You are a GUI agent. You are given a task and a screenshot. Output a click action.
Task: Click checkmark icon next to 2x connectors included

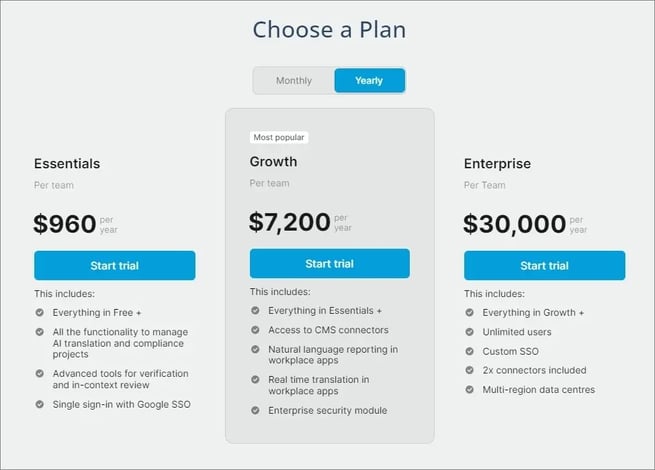pyautogui.click(x=470, y=370)
